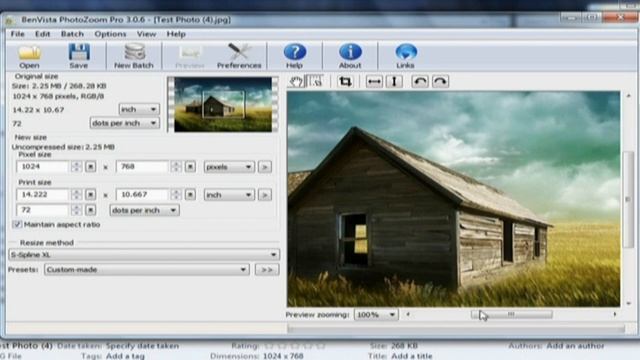This screenshot has width=640, height=360.
Task: Select the Crop tool
Action: pos(345,81)
